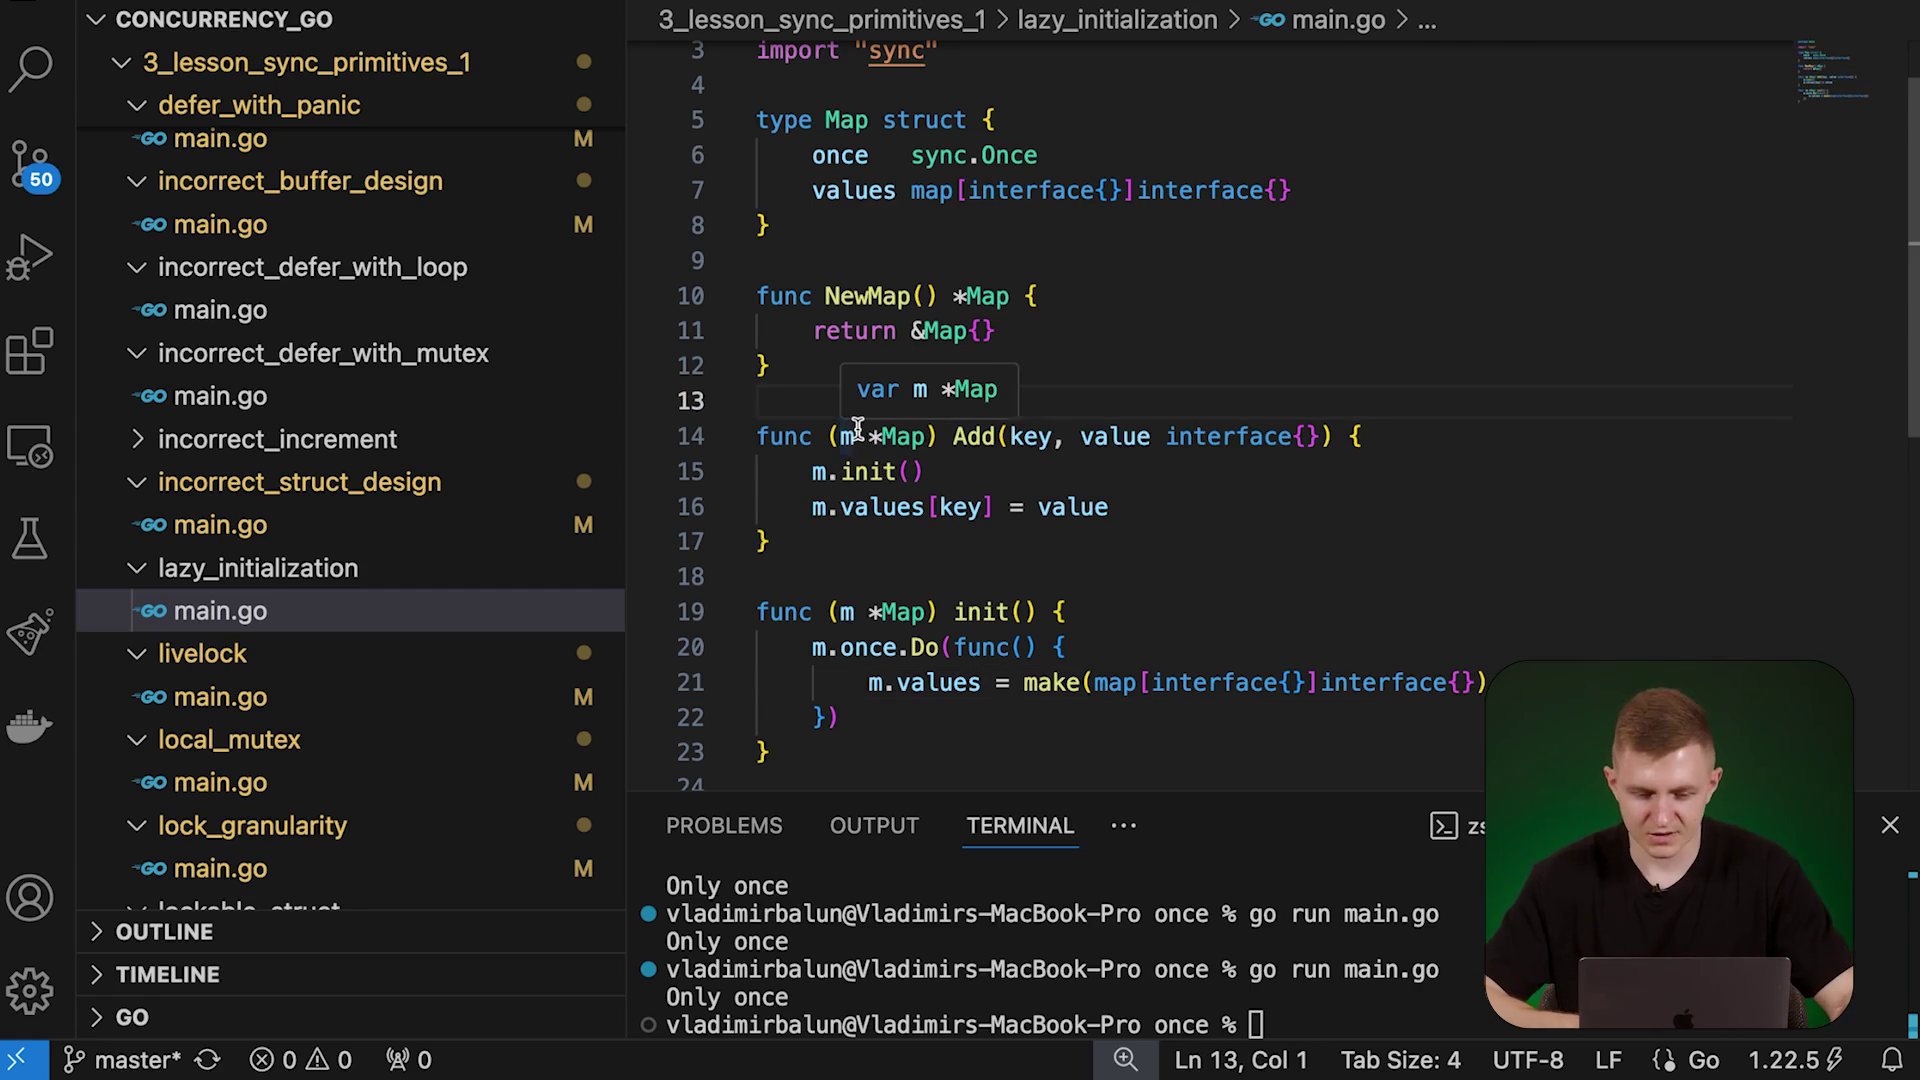Open main.go under livelock folder
This screenshot has height=1080, width=1920.
pyautogui.click(x=220, y=697)
